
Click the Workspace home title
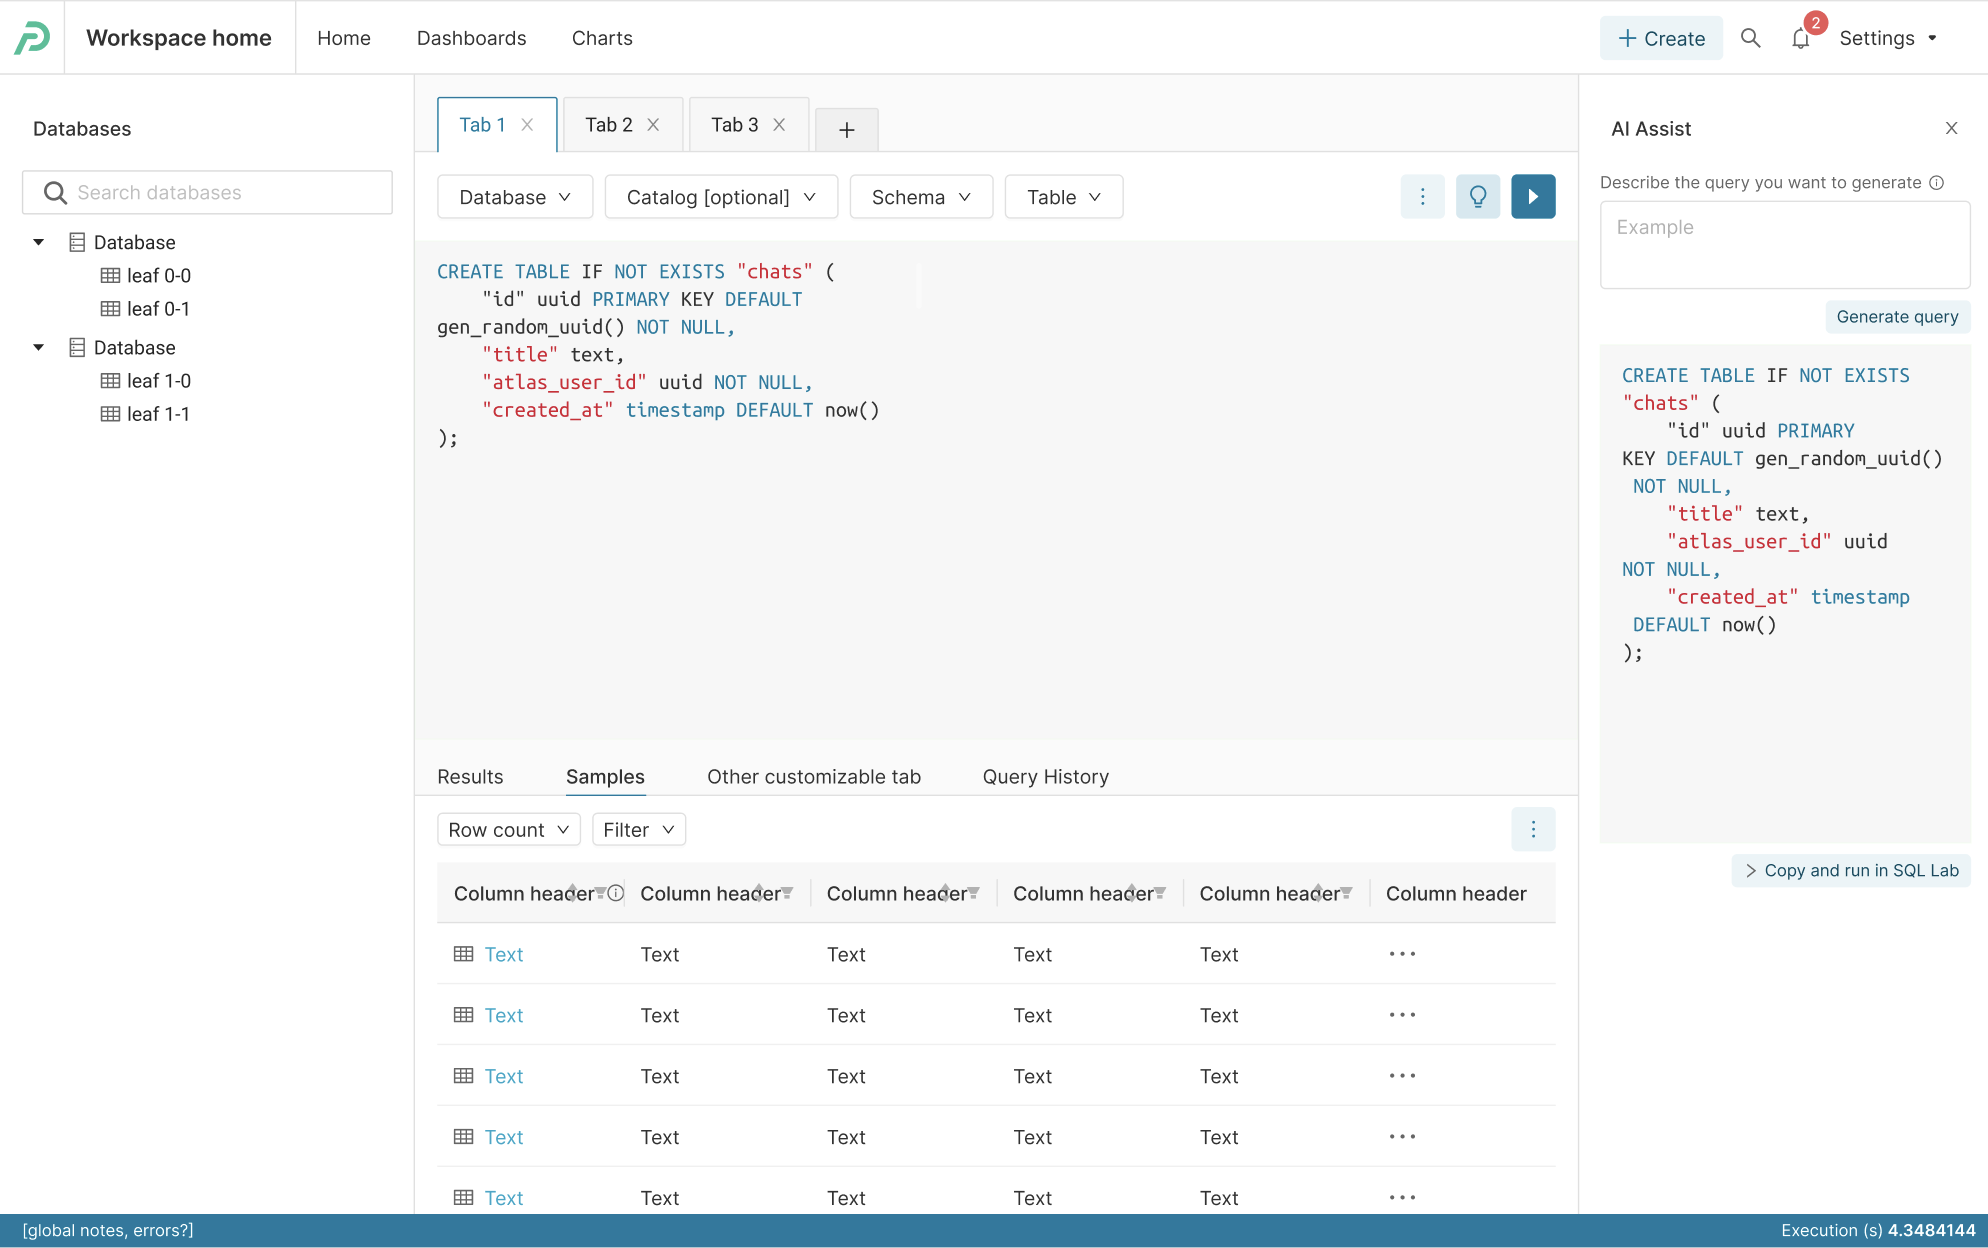click(179, 38)
